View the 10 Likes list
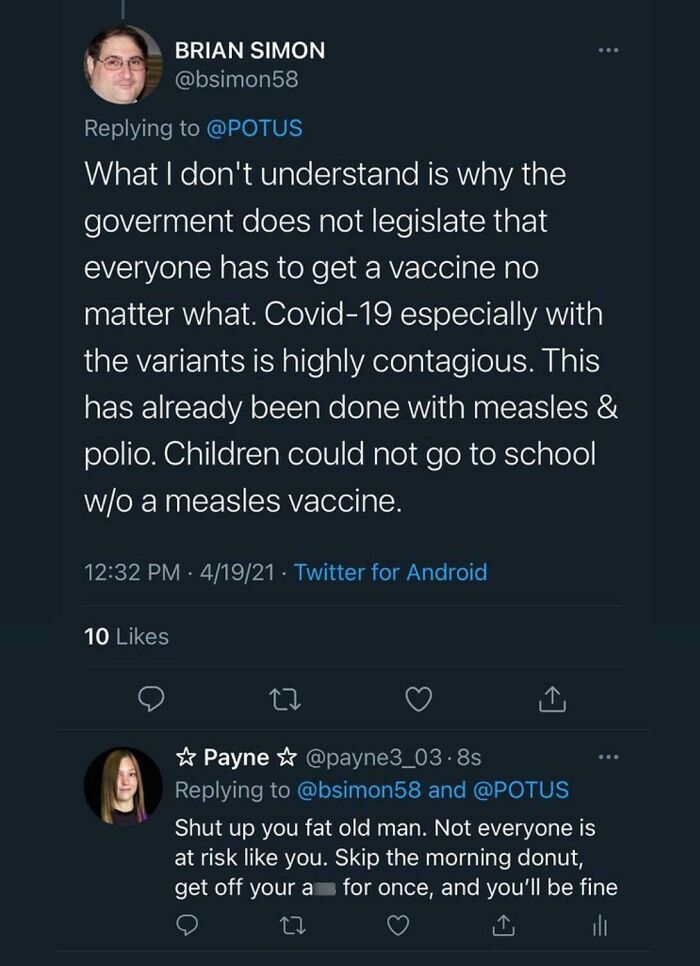Viewport: 700px width, 966px height. pyautogui.click(x=126, y=636)
